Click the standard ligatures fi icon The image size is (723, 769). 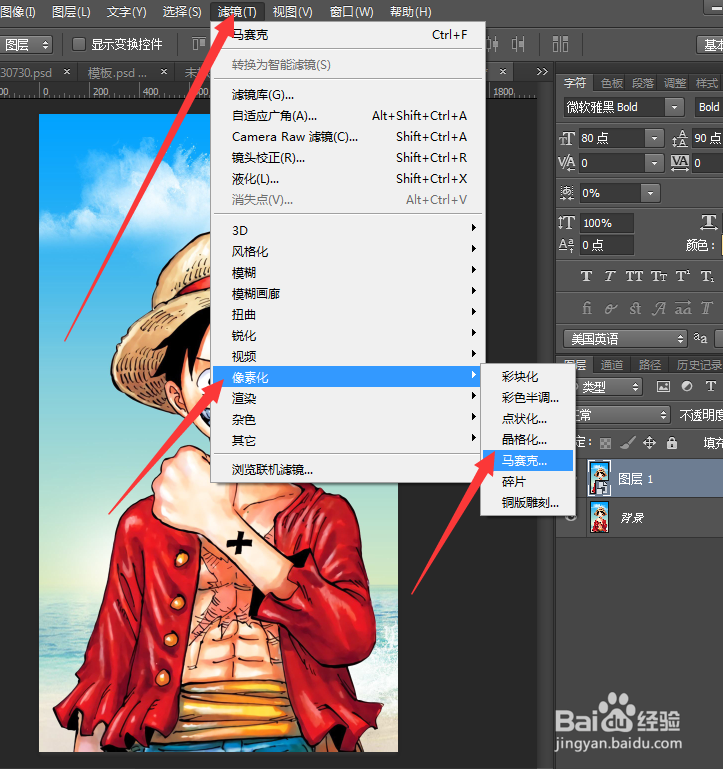[x=587, y=308]
